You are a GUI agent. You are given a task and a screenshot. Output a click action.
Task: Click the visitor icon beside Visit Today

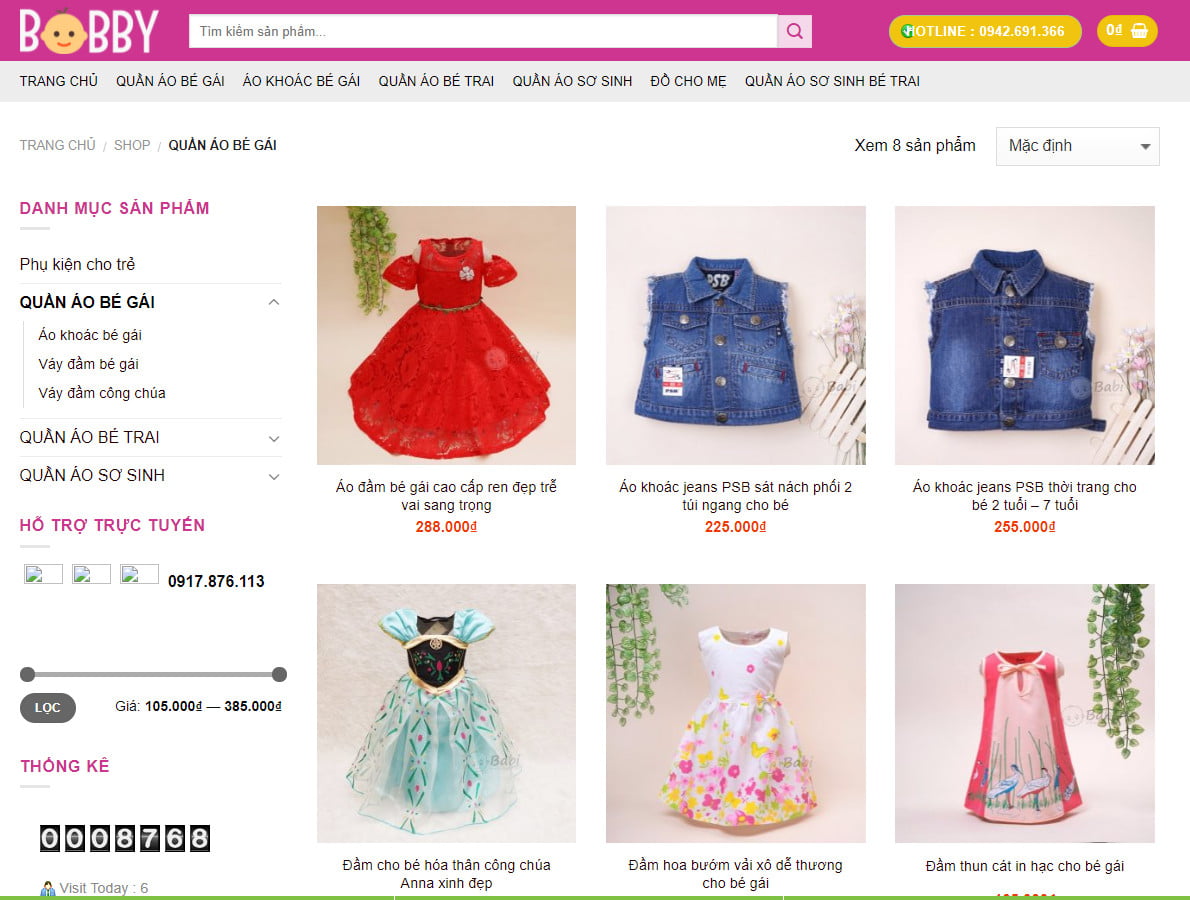click(x=48, y=889)
